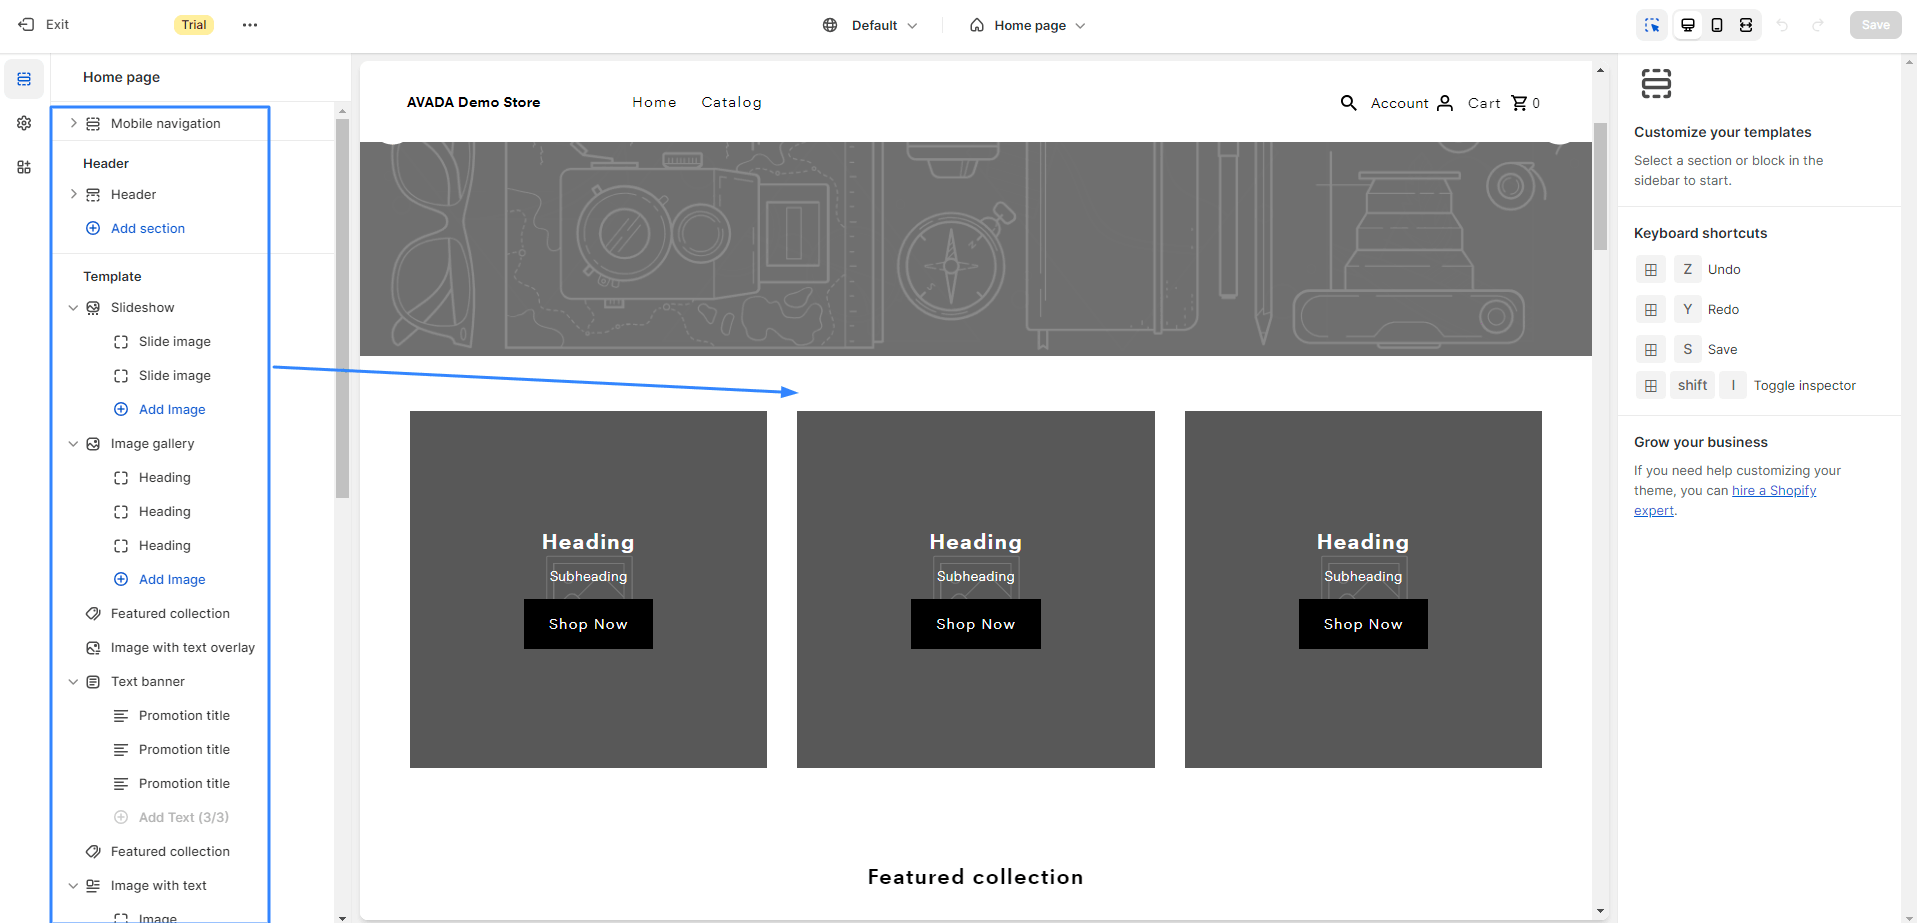This screenshot has height=923, width=1917.
Task: Click the search magnifier in store header
Action: pyautogui.click(x=1348, y=103)
